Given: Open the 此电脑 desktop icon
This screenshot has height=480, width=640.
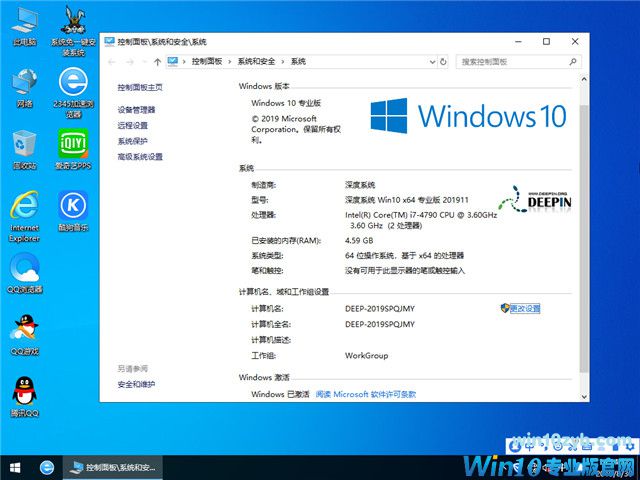Looking at the screenshot, I should click(24, 27).
